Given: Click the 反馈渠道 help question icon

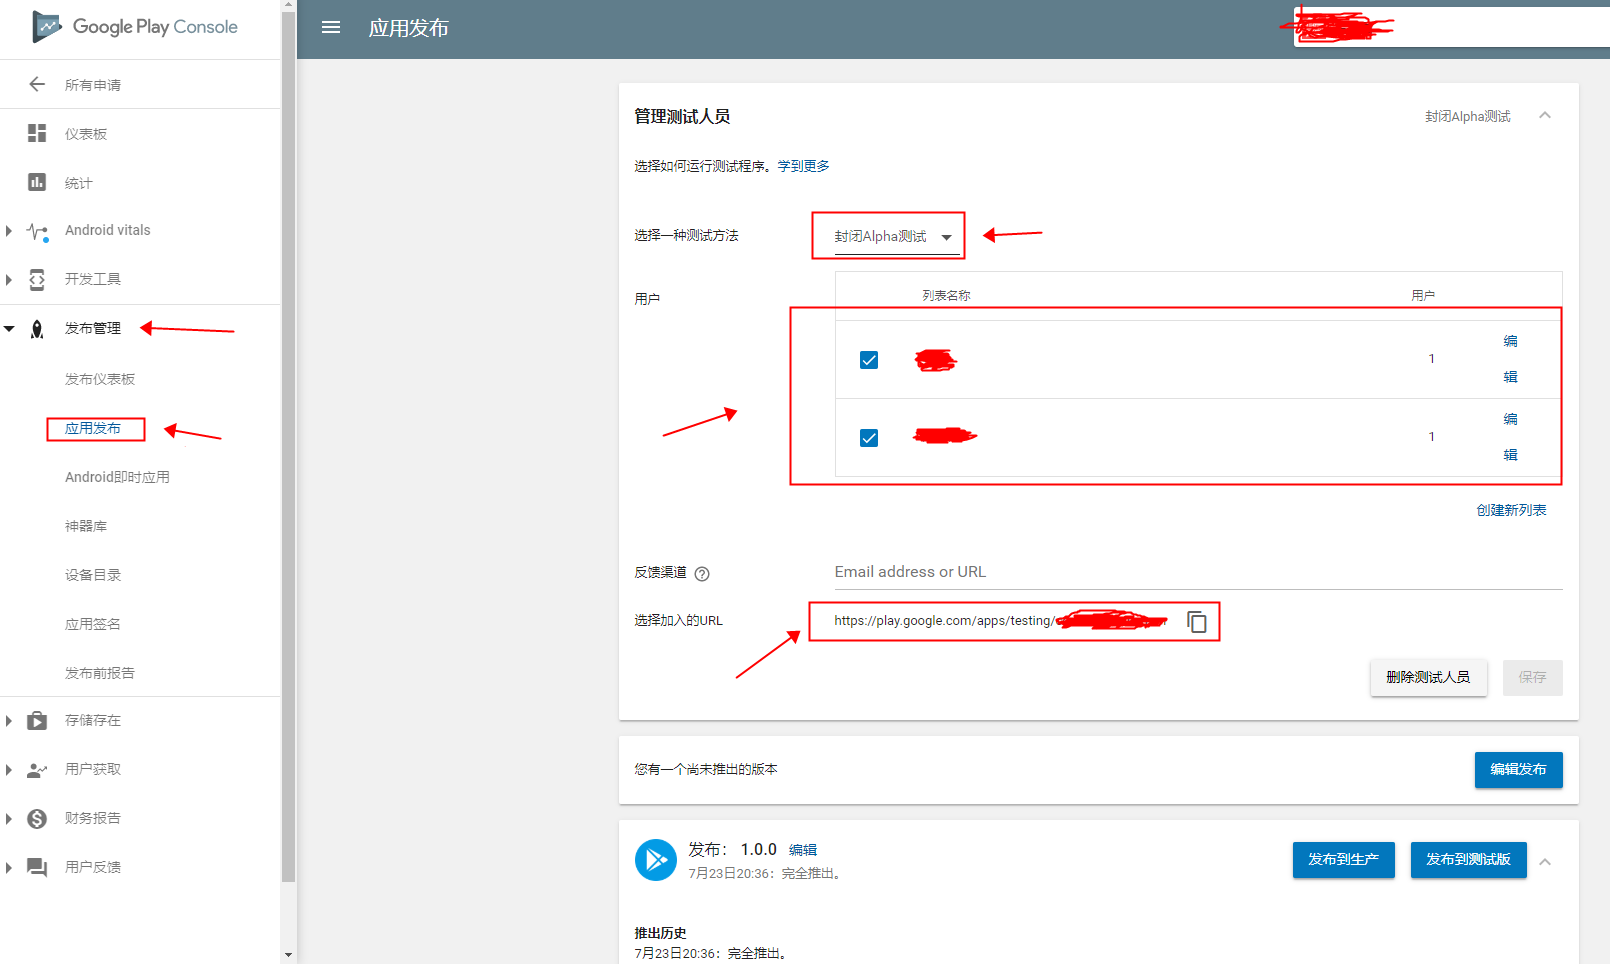Looking at the screenshot, I should pyautogui.click(x=702, y=574).
